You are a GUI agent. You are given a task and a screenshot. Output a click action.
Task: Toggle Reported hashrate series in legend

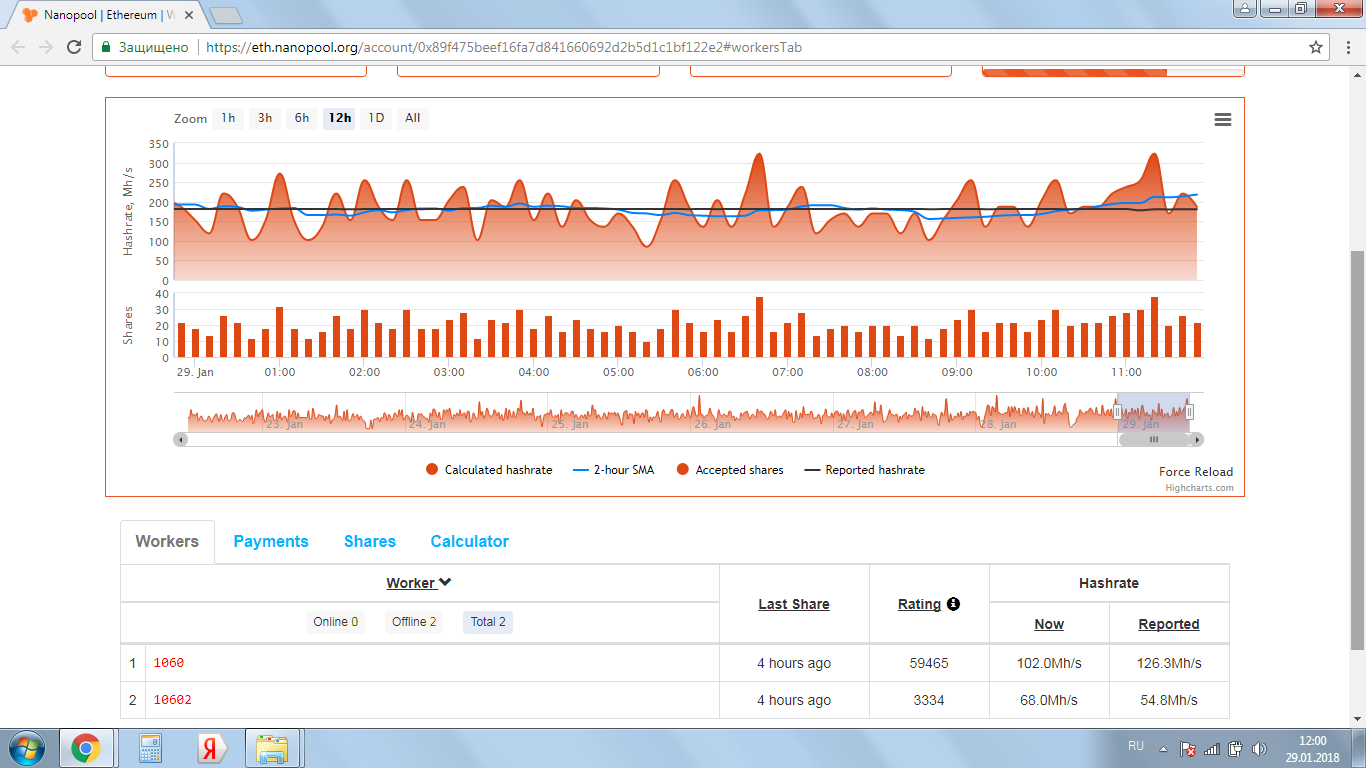865,470
